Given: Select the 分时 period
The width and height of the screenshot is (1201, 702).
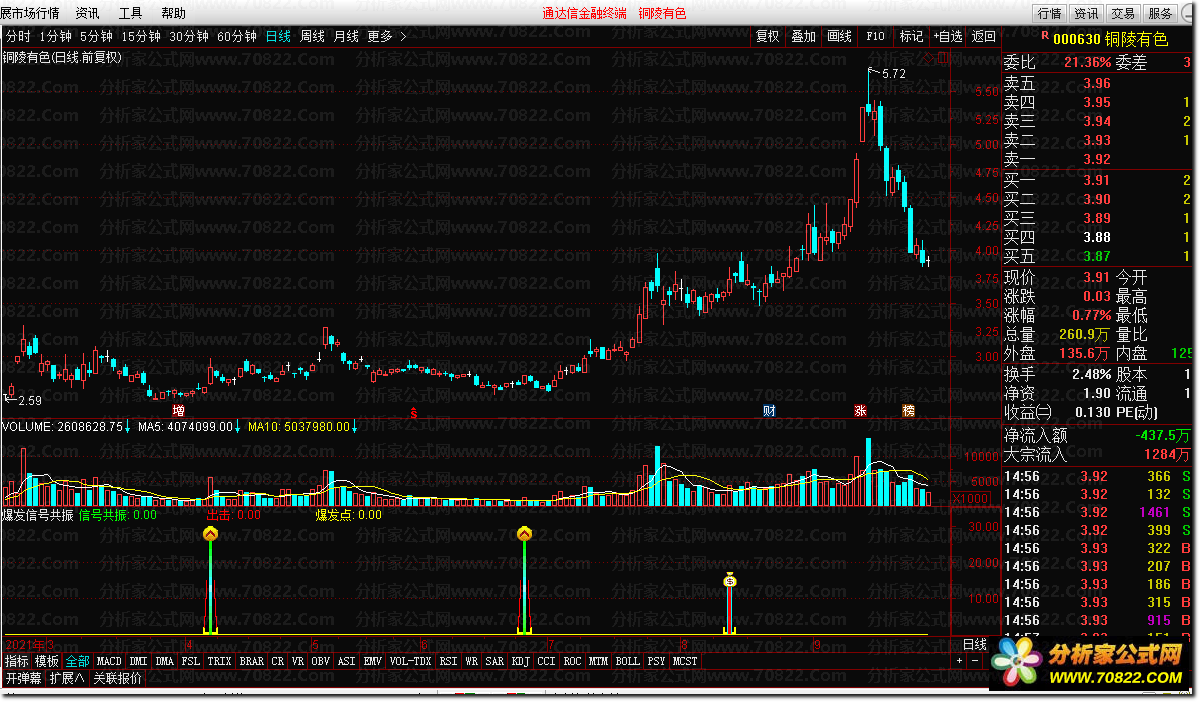Looking at the screenshot, I should click(x=18, y=36).
